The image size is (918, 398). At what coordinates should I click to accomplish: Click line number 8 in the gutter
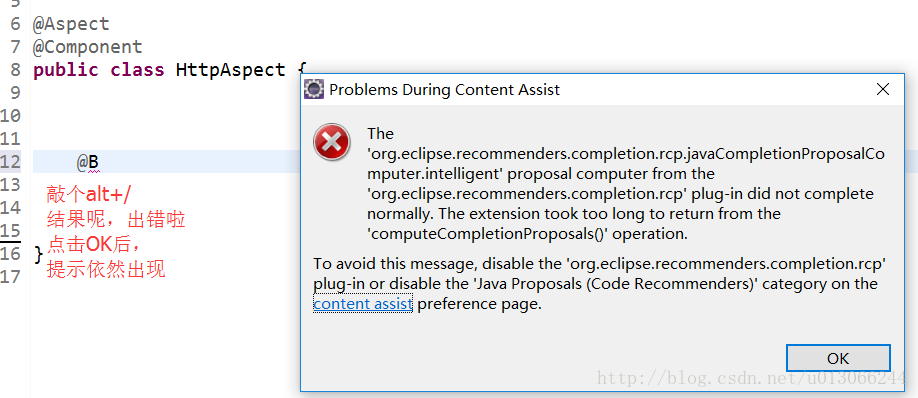tap(15, 70)
